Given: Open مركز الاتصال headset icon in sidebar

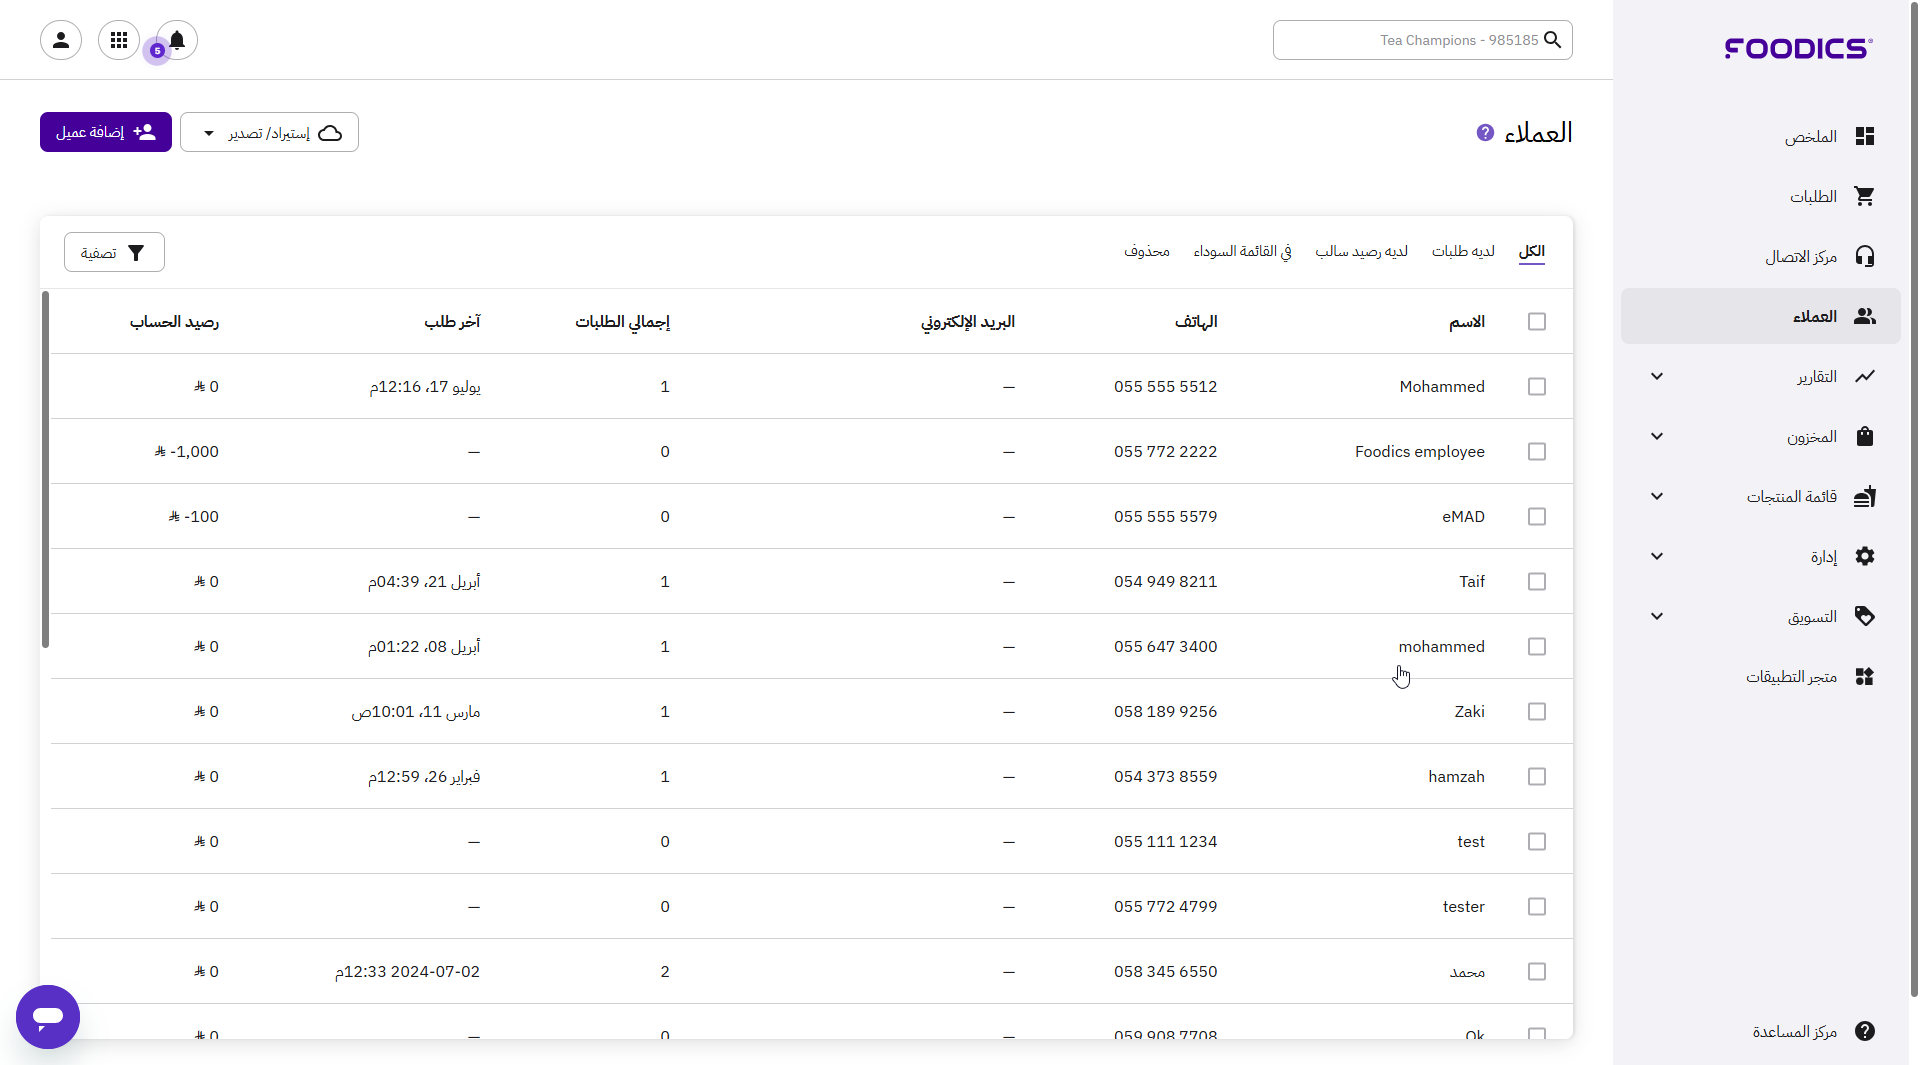Looking at the screenshot, I should coord(1864,257).
